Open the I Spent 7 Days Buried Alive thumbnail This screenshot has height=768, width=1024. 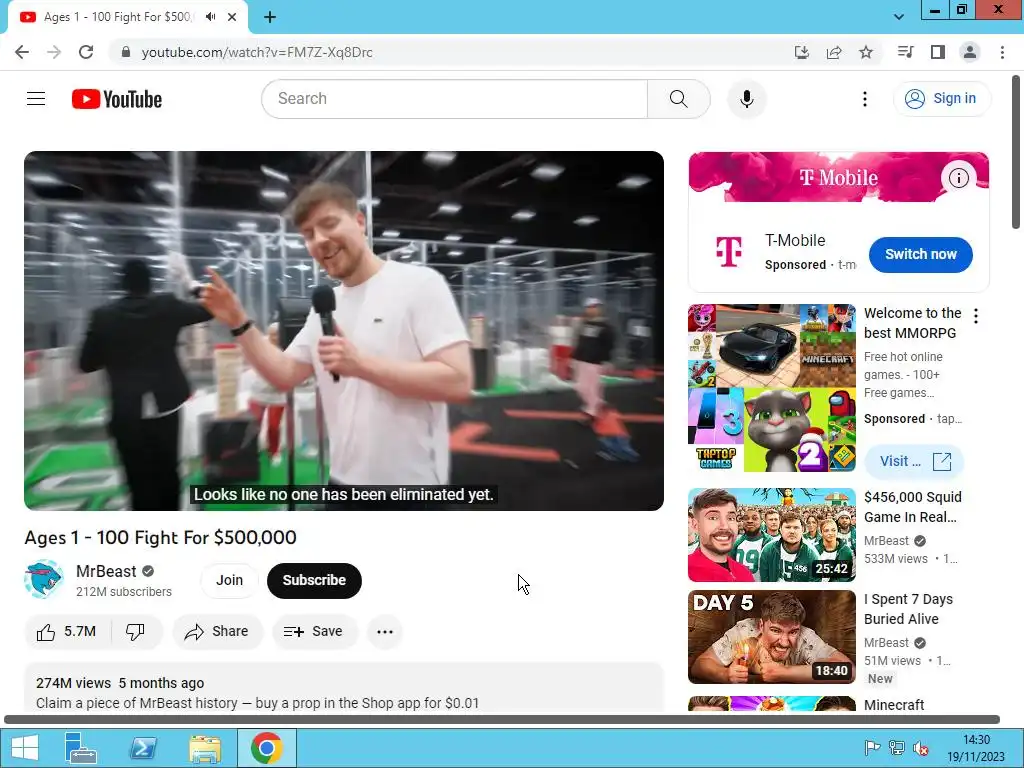tap(771, 637)
